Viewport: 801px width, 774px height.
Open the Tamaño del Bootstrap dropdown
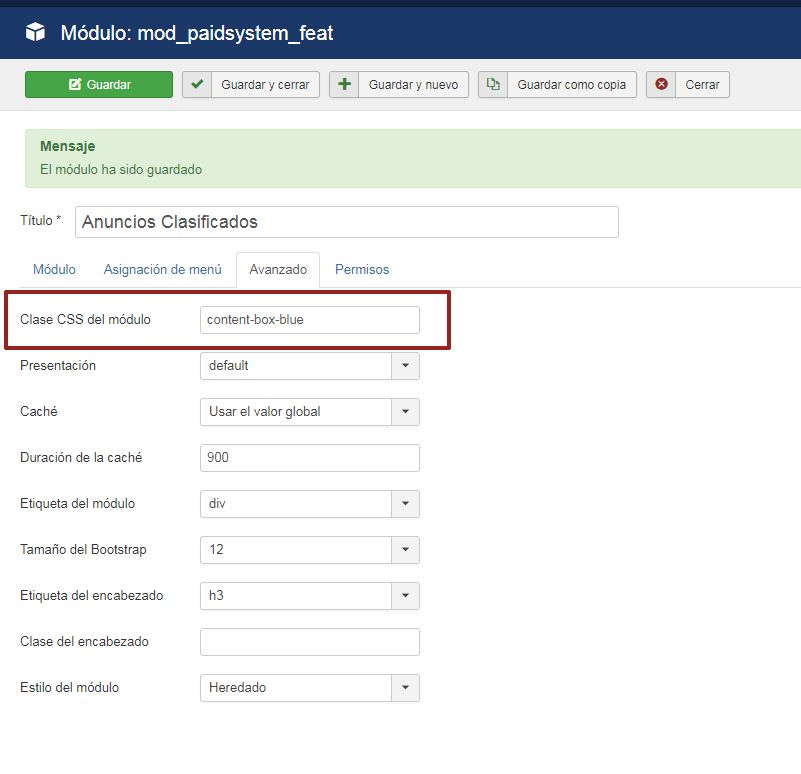coord(310,550)
